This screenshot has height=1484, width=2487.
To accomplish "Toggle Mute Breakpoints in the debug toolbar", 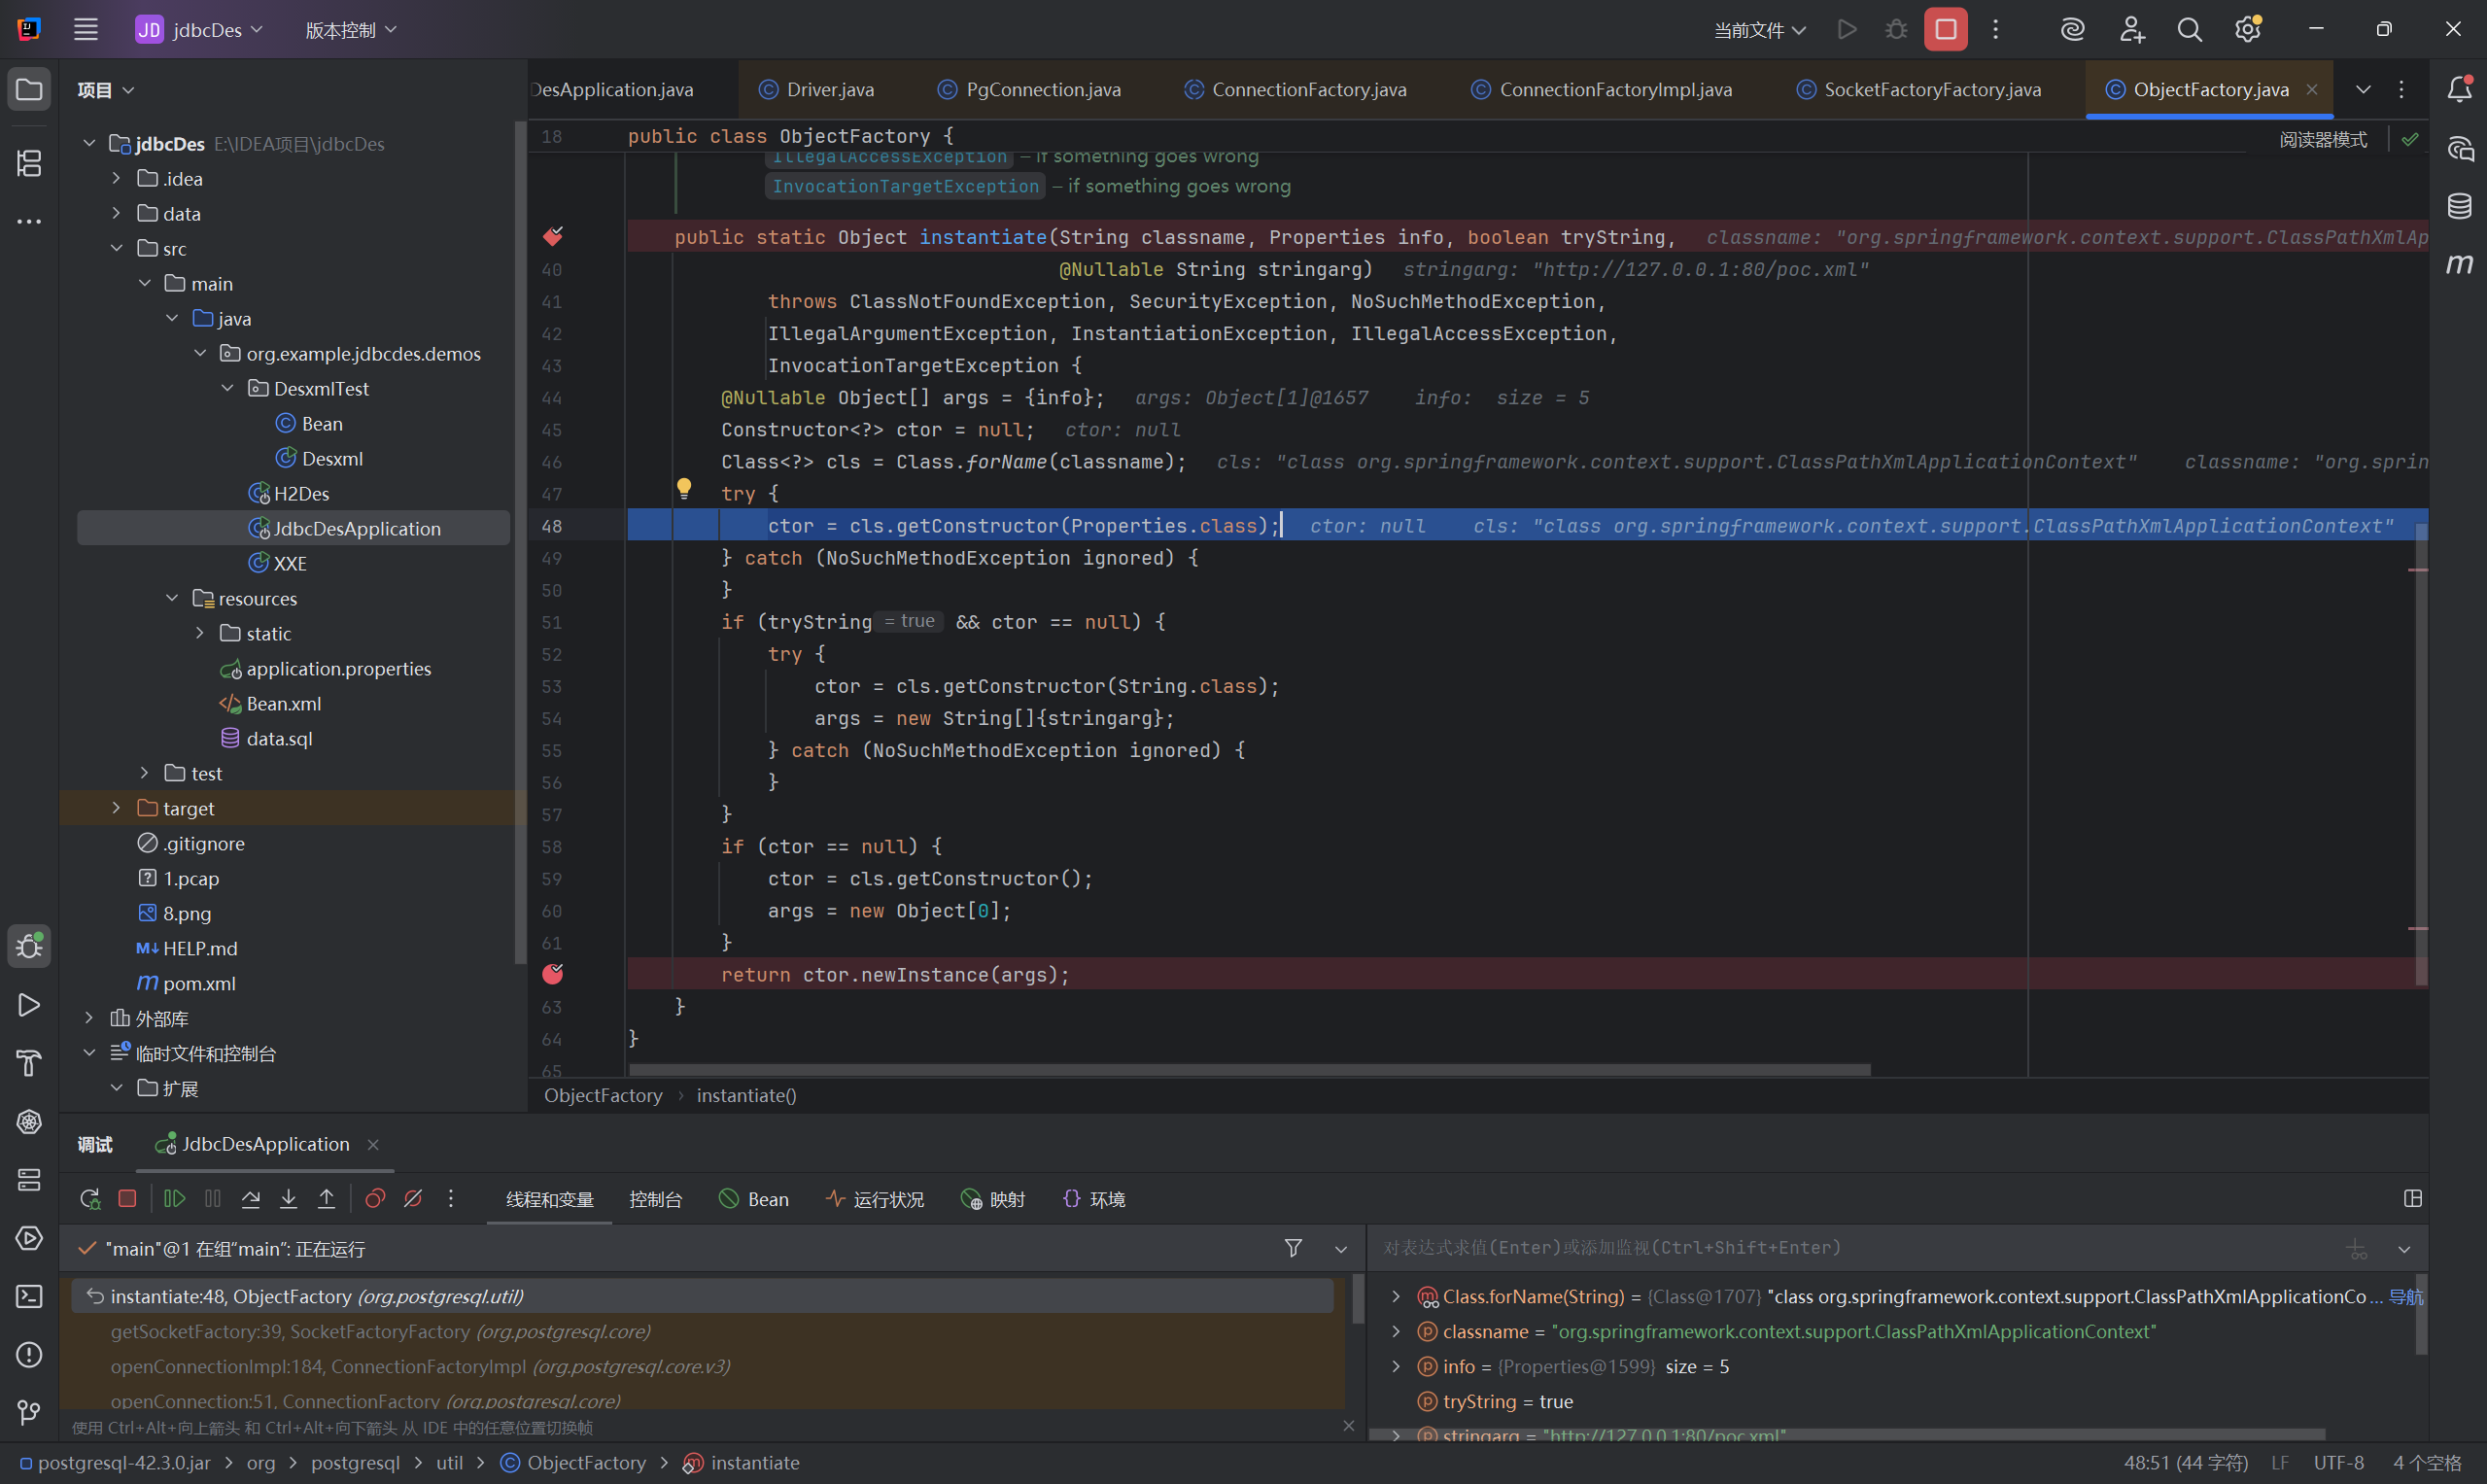I will (x=413, y=1198).
